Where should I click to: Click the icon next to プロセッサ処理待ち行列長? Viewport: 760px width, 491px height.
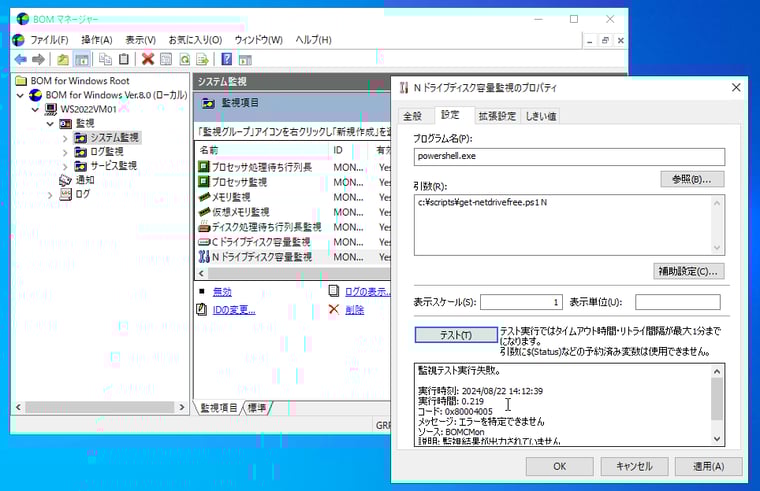tap(204, 167)
